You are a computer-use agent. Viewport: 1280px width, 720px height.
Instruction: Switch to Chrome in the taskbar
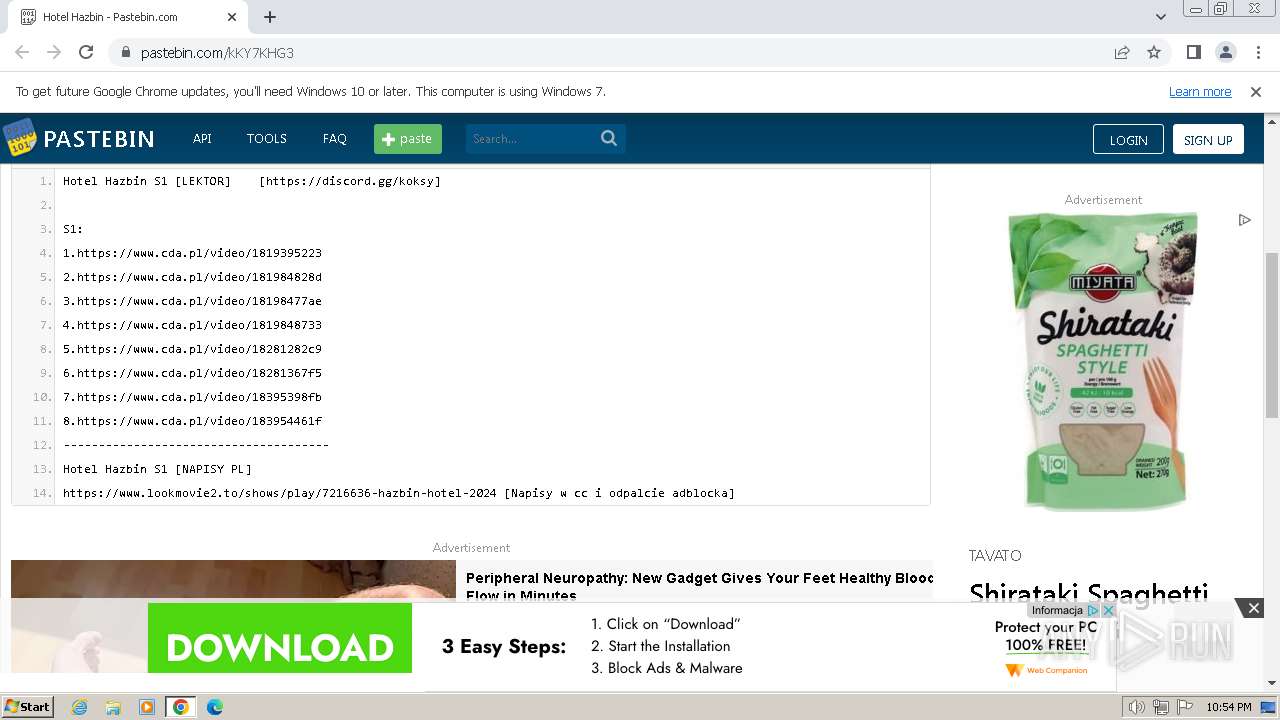click(x=180, y=707)
